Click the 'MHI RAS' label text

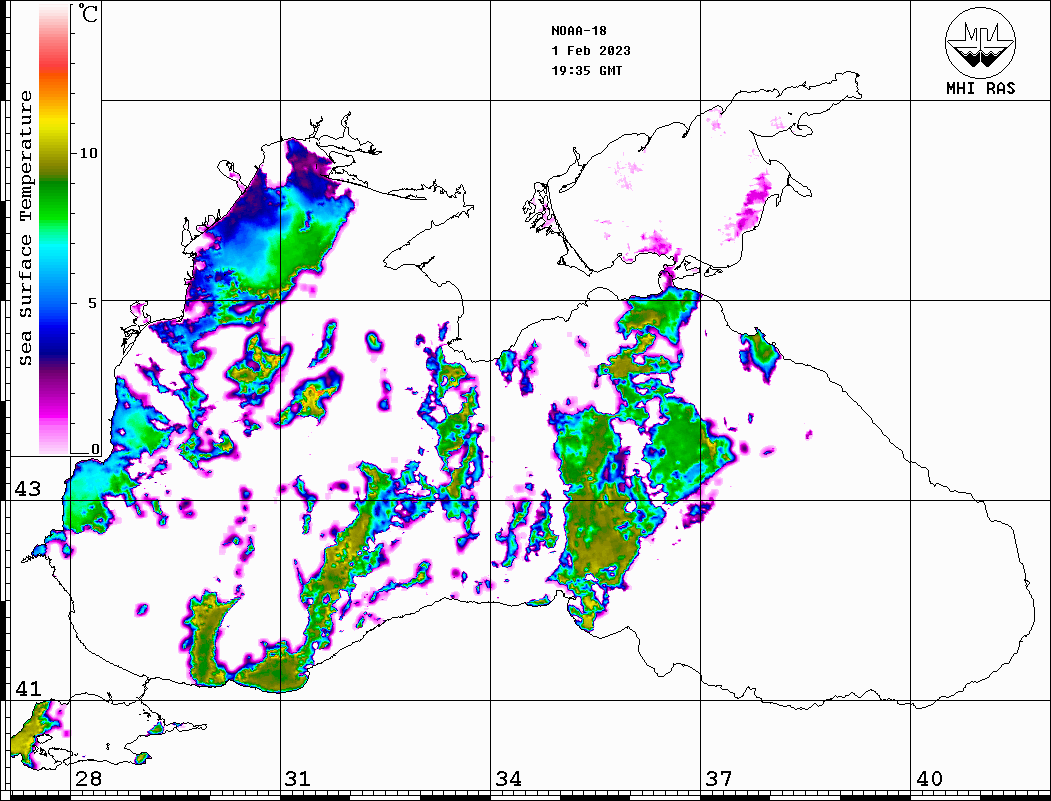tap(981, 88)
